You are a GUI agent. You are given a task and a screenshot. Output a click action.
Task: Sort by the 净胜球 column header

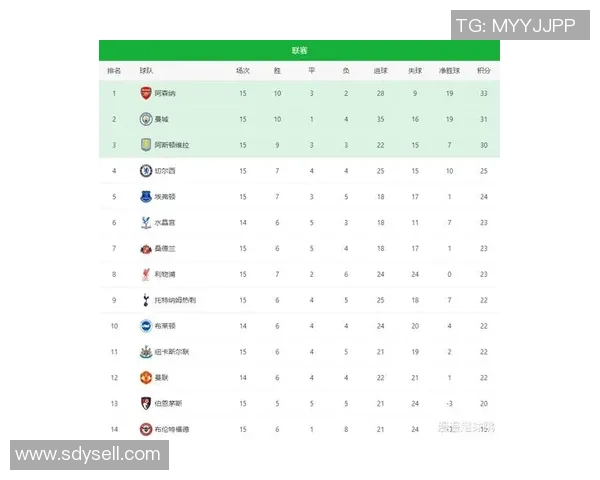click(x=449, y=71)
